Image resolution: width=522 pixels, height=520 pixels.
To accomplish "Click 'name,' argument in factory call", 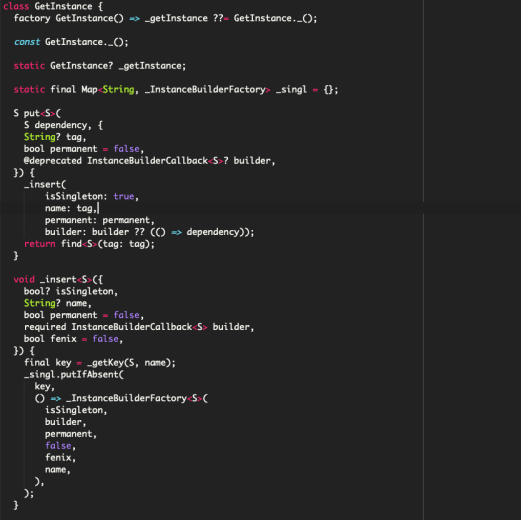I will click(58, 470).
